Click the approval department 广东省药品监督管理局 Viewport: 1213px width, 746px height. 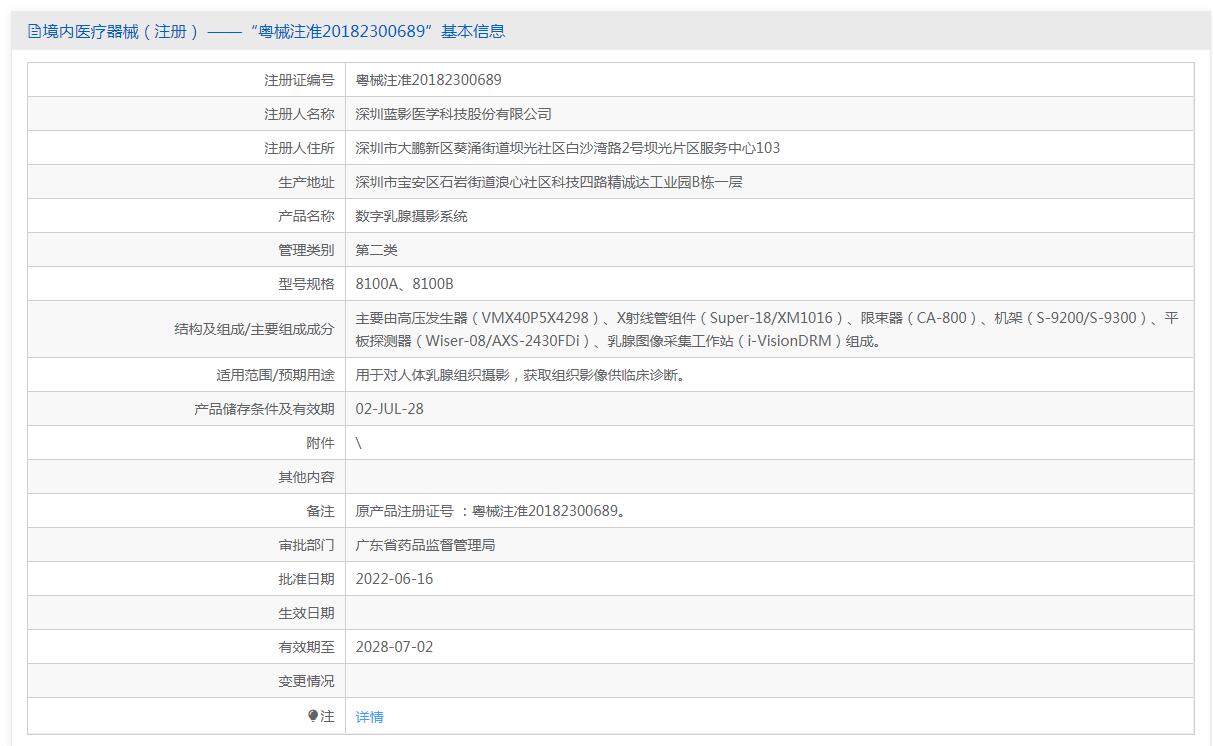[x=425, y=545]
